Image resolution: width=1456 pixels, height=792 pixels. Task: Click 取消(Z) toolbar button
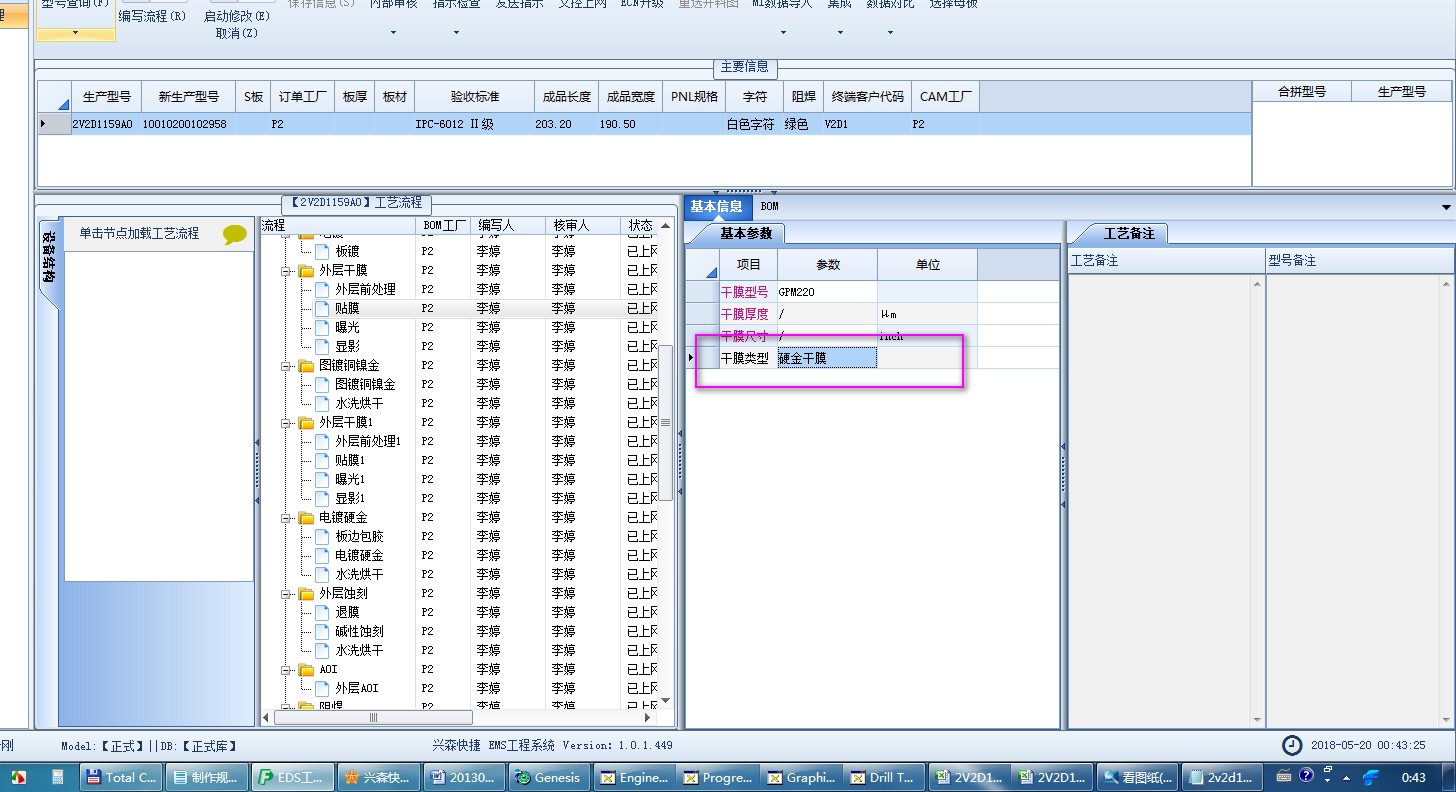coord(237,33)
